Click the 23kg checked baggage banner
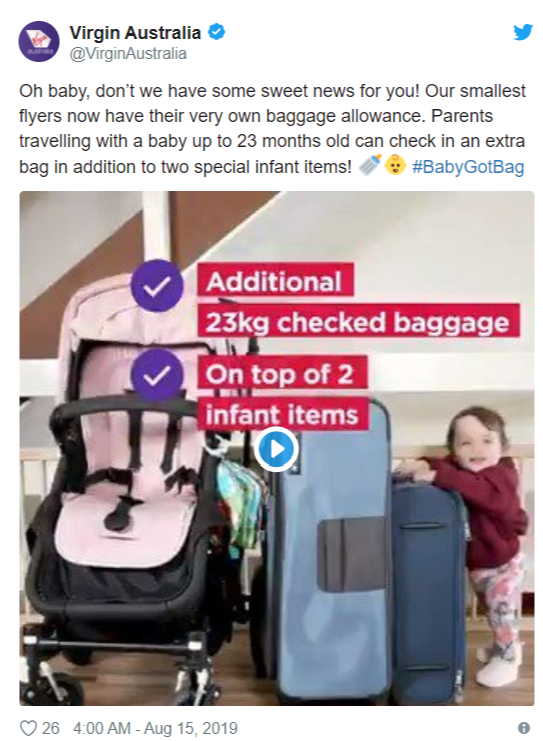Screen dimensions: 543x741 click(358, 321)
